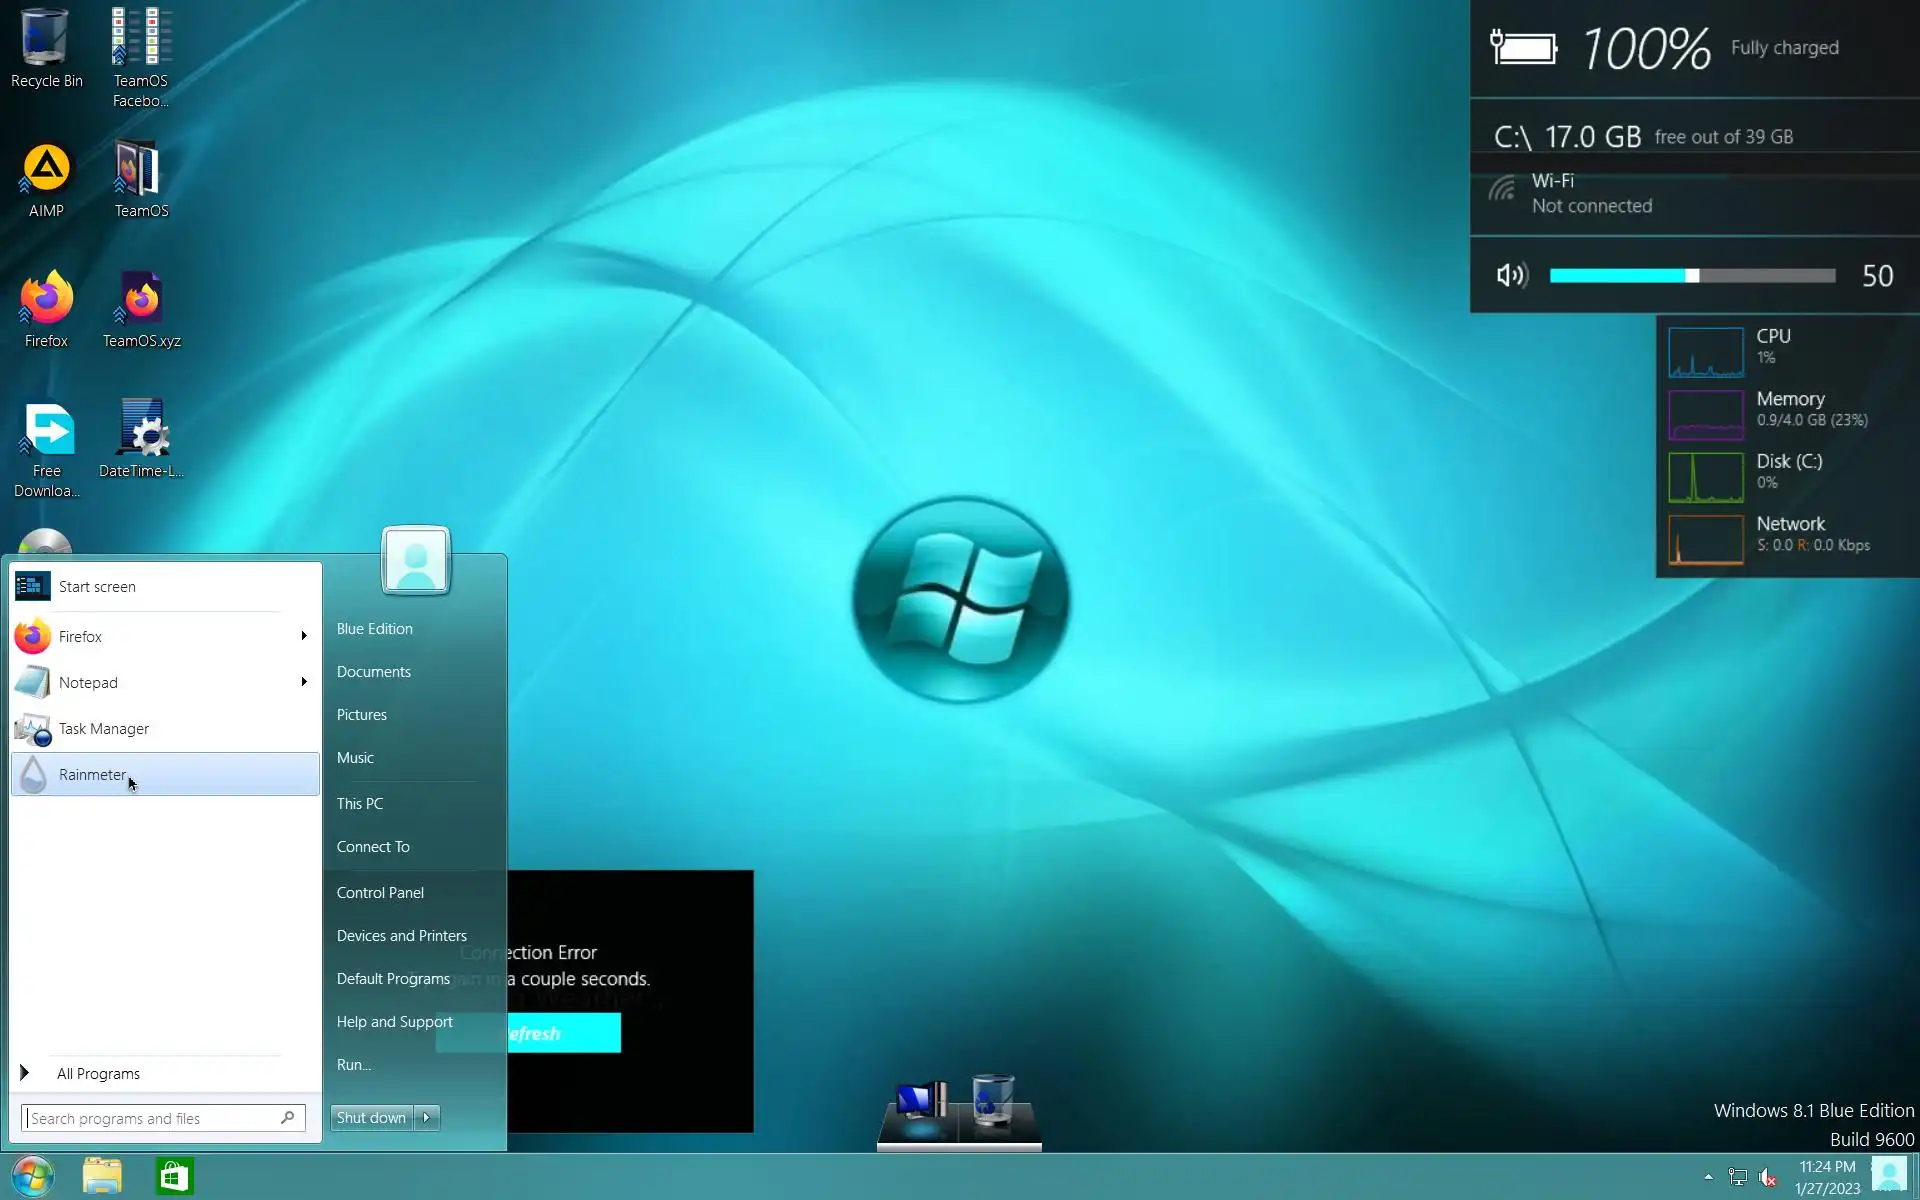Show hidden tray icons arrow
Image resolution: width=1920 pixels, height=1200 pixels.
pos(1708,1177)
